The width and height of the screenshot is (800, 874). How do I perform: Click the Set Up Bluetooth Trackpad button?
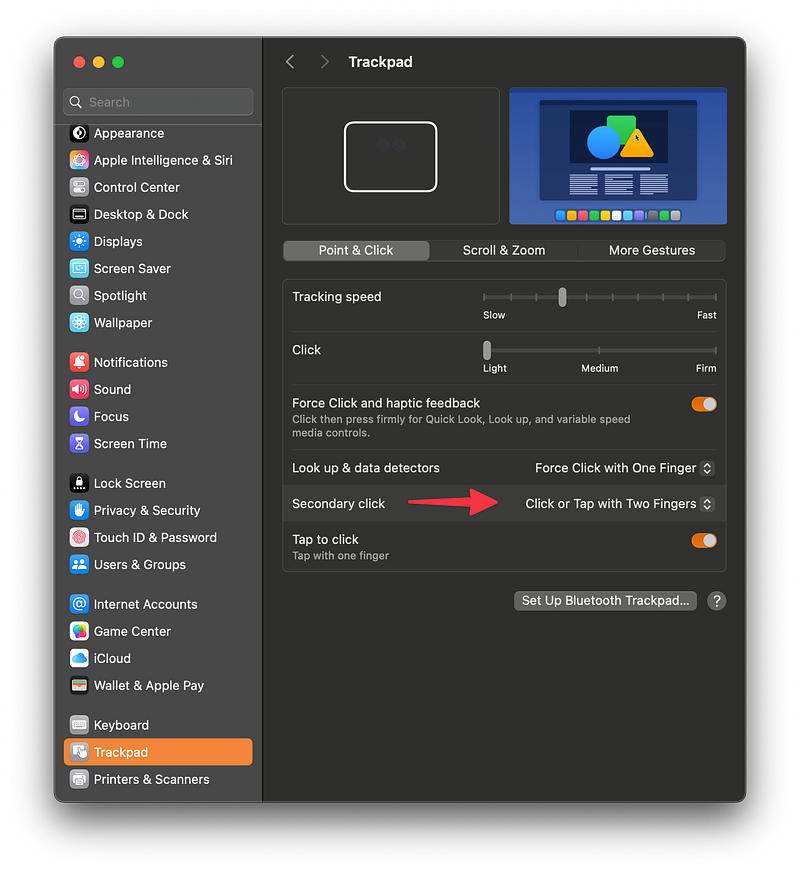[605, 600]
